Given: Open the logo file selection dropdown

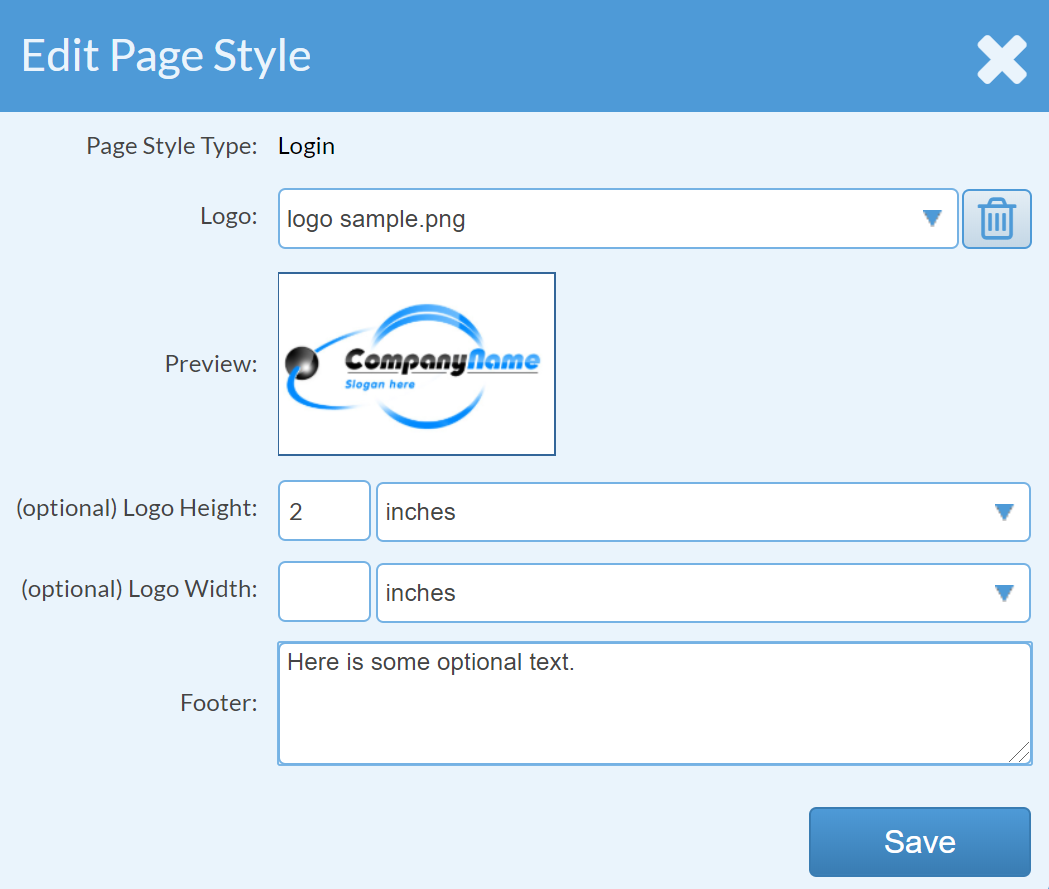Looking at the screenshot, I should click(x=615, y=218).
